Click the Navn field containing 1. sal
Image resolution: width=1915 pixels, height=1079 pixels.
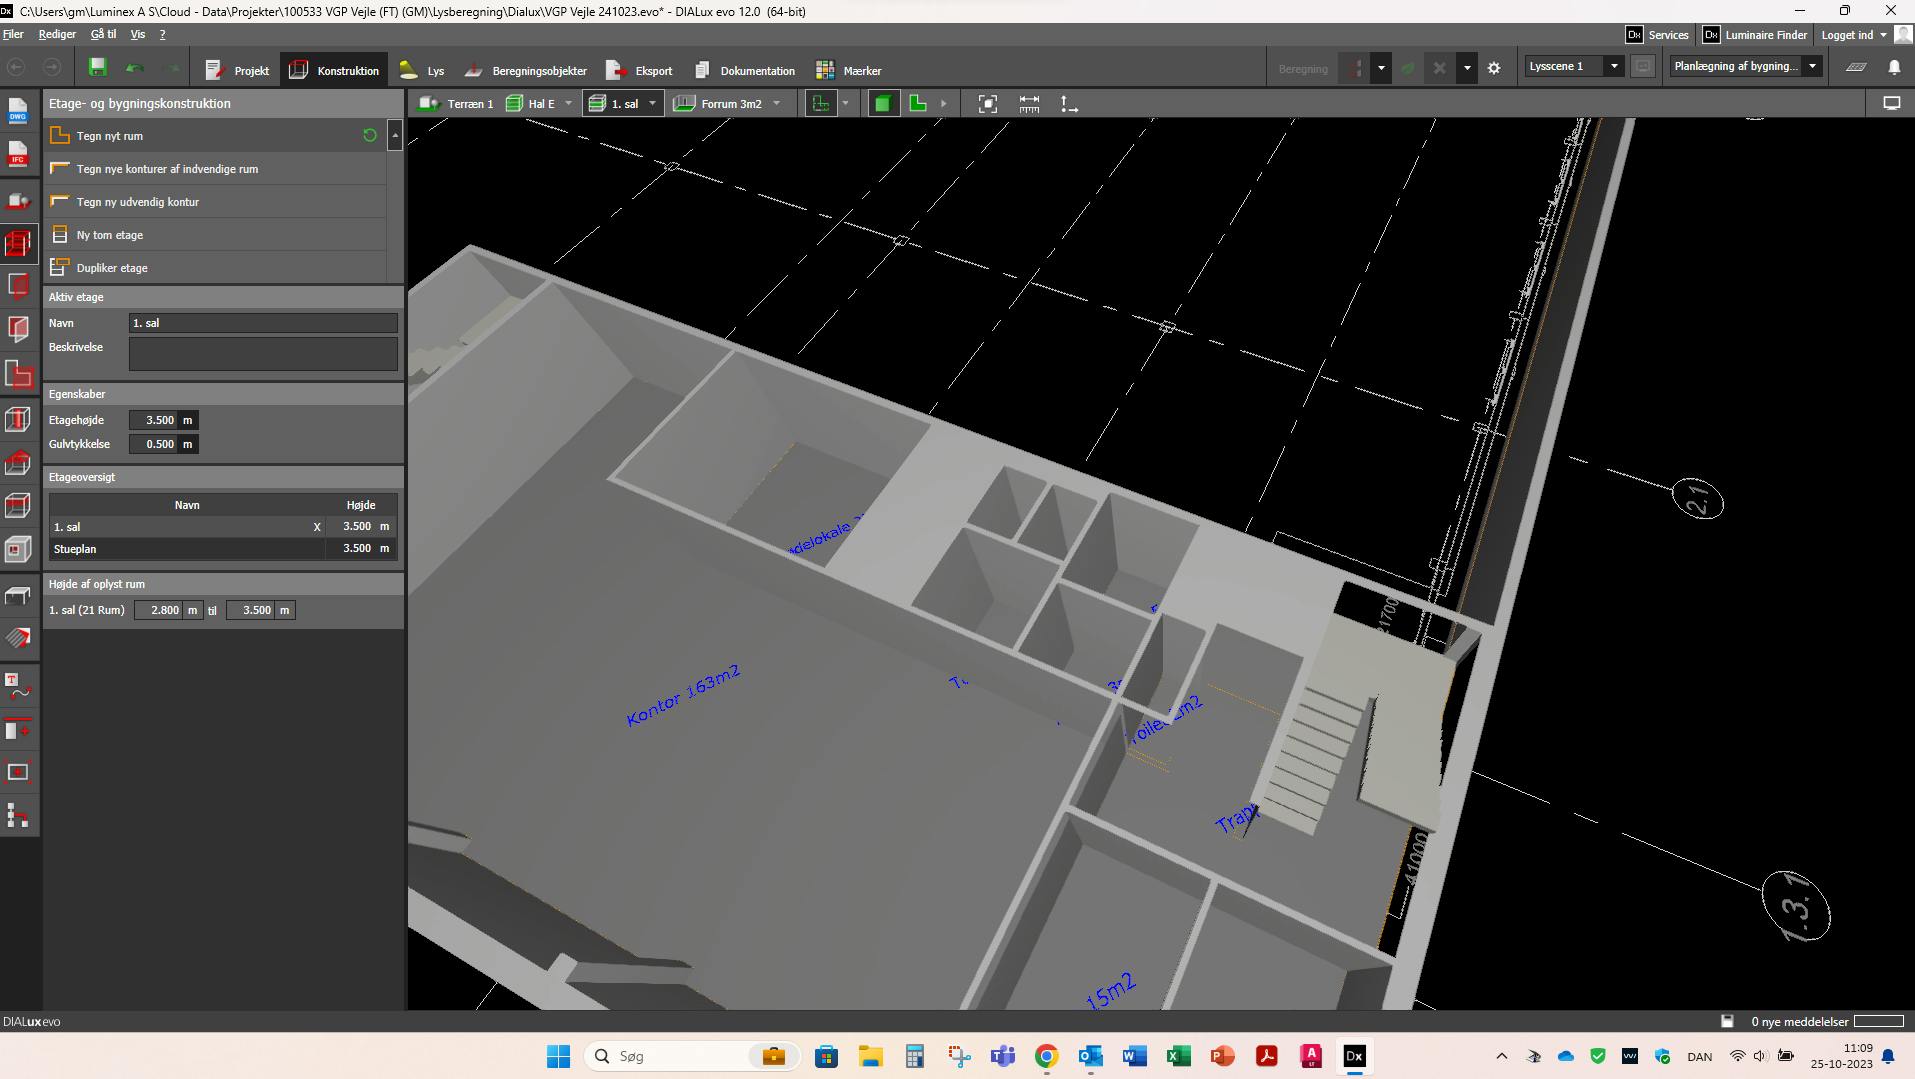263,323
